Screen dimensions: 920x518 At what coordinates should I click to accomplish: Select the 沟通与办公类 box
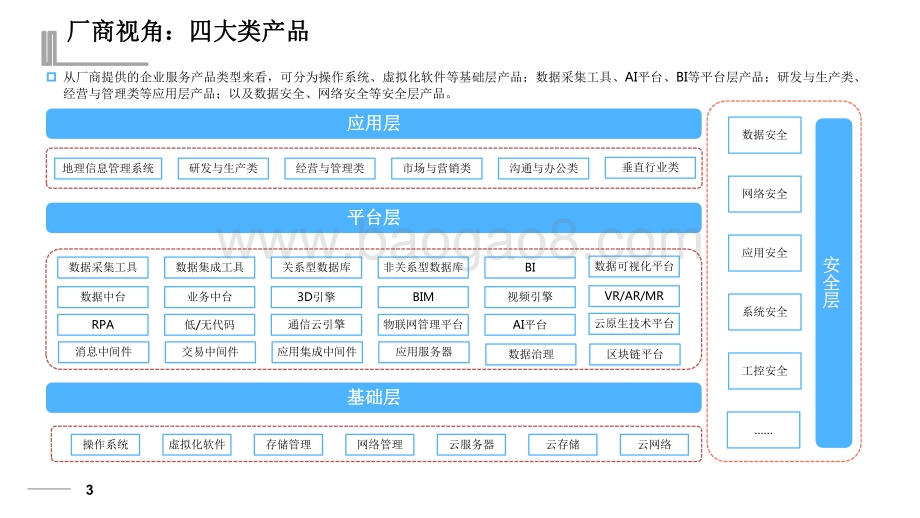tap(543, 168)
